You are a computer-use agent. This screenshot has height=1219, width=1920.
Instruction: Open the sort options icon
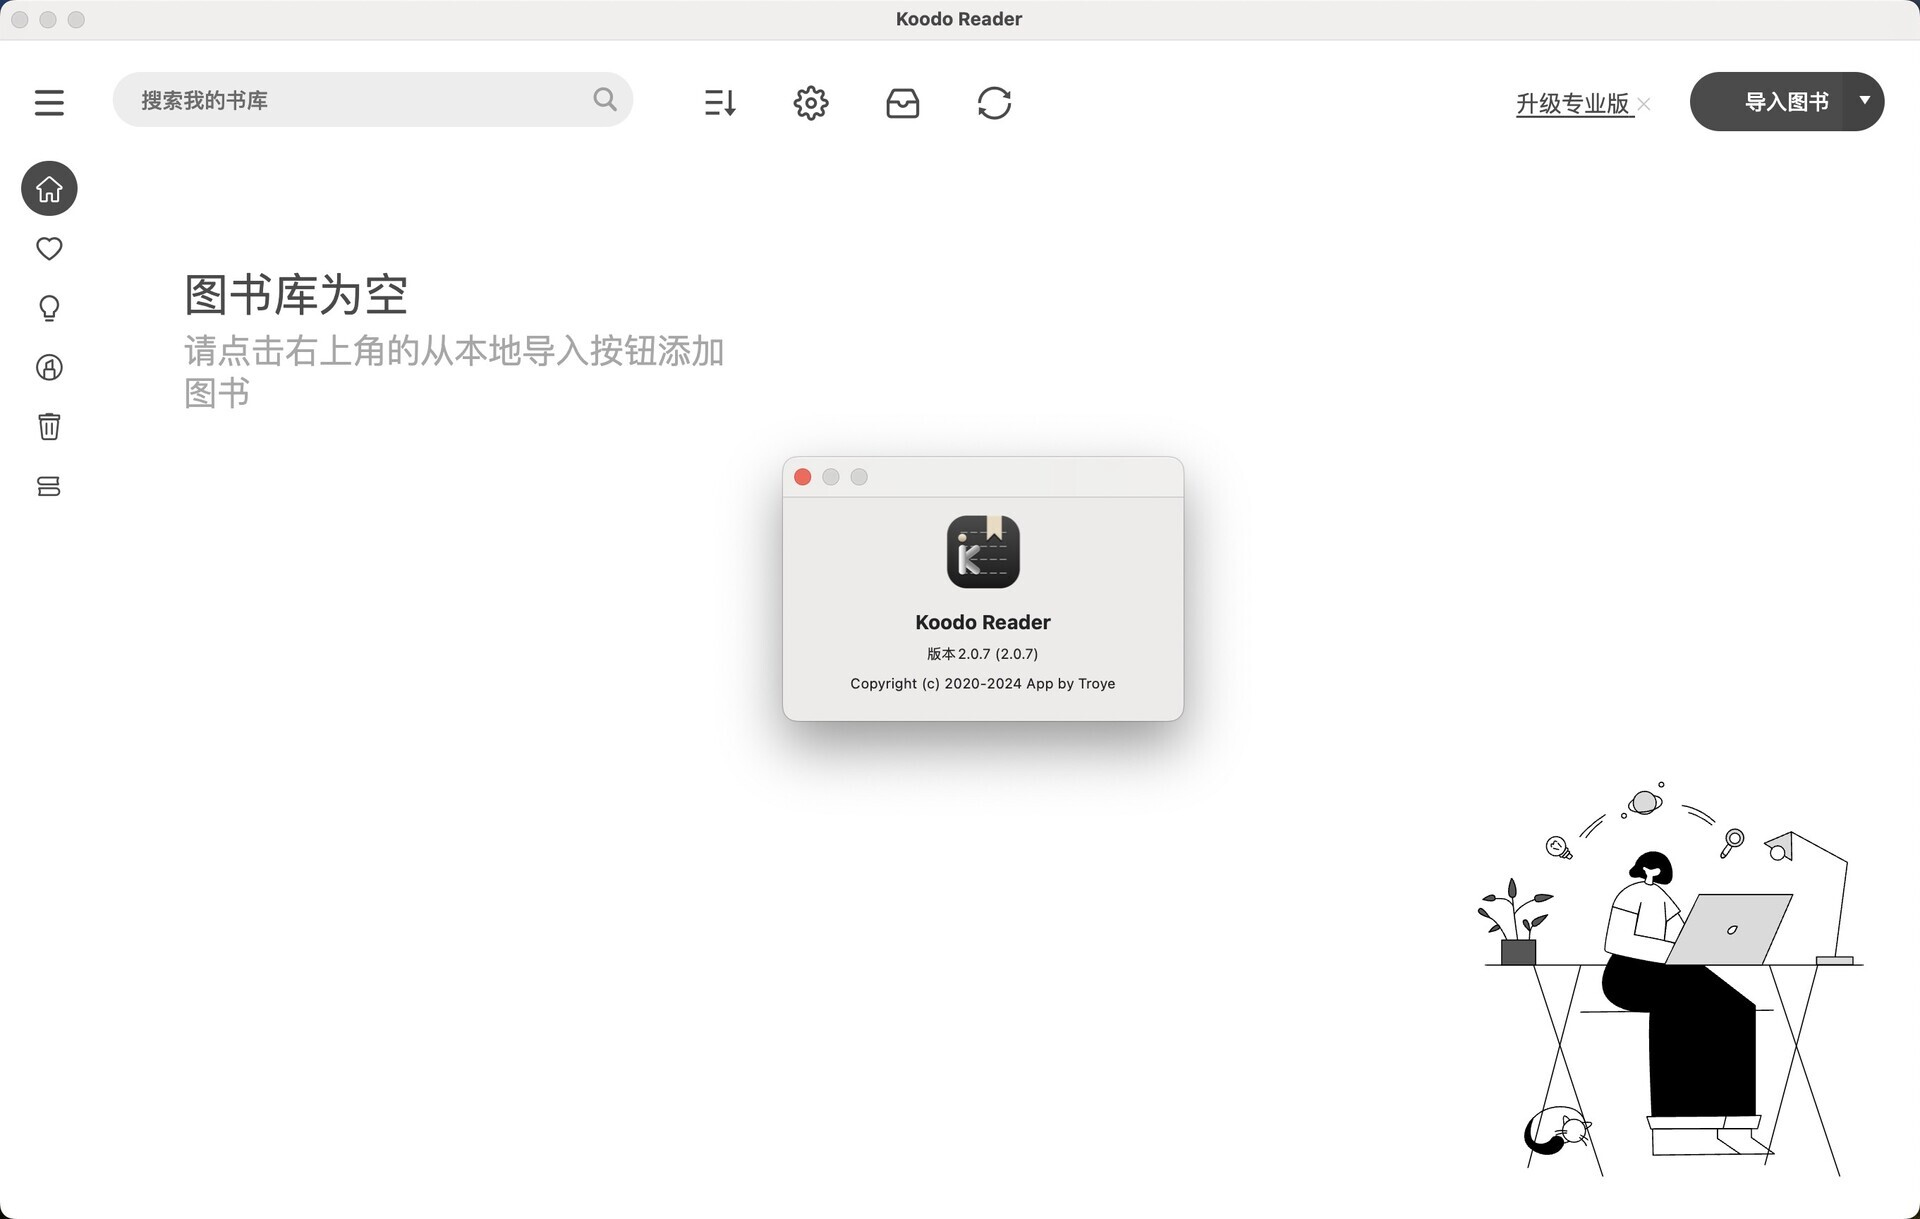719,102
